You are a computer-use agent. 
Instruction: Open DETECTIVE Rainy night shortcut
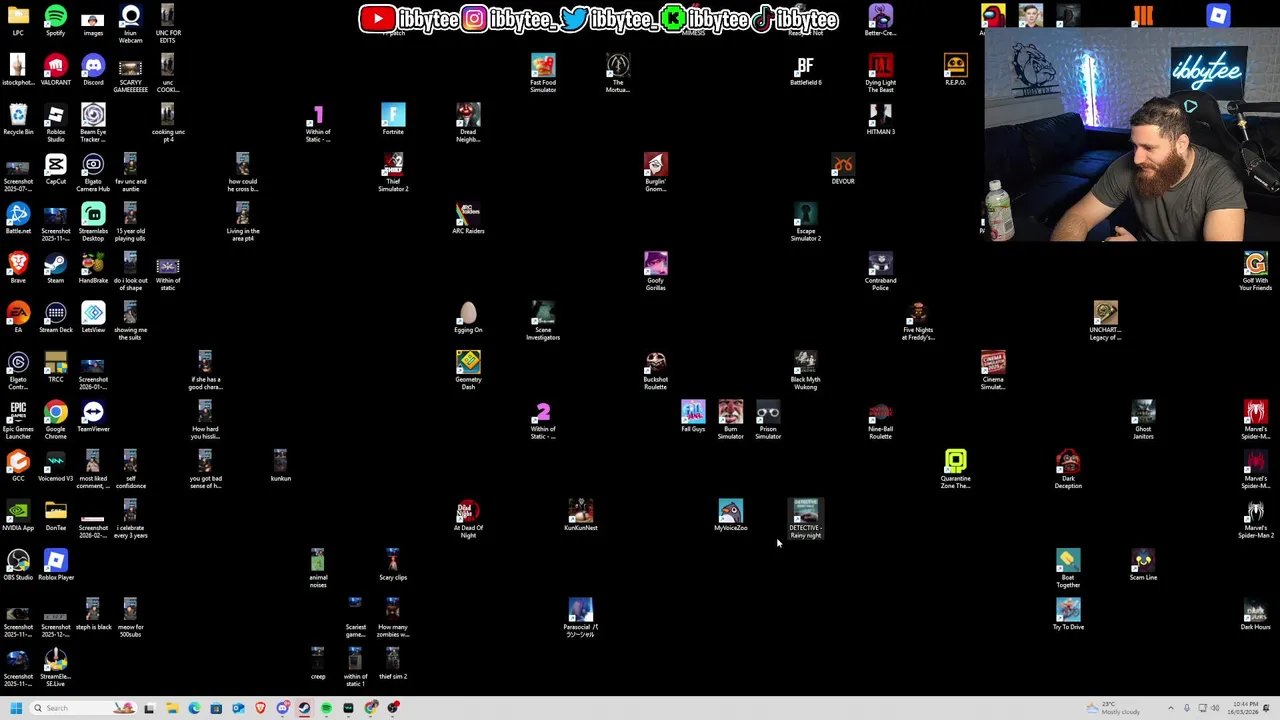tap(805, 519)
